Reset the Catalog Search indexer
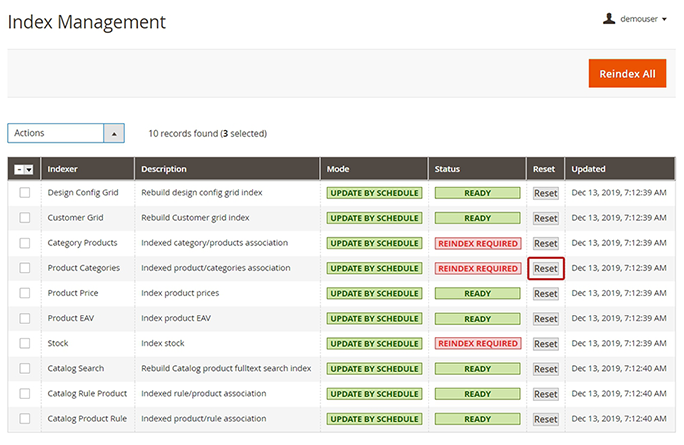Viewport: 684px width, 445px height. tap(545, 369)
